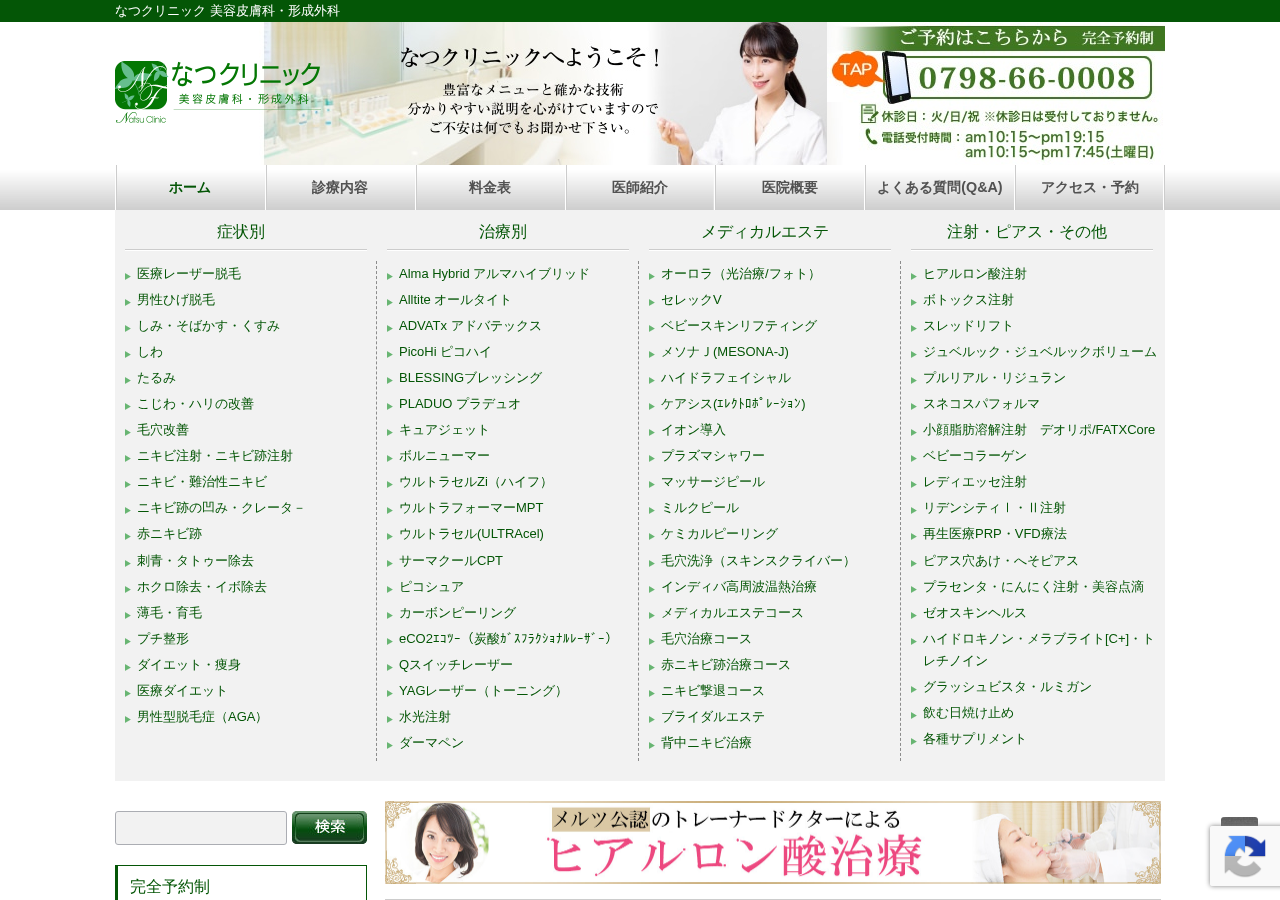Open 背中ニキビ治療 link
This screenshot has width=1280, height=900.
tap(706, 743)
